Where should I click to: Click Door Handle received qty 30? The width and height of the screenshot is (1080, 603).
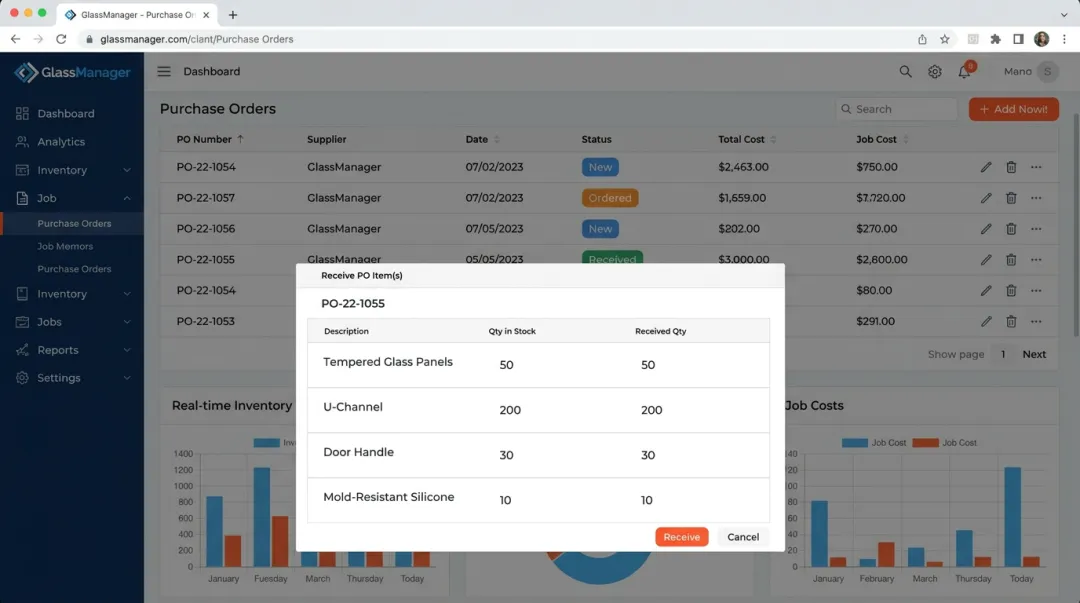point(647,456)
